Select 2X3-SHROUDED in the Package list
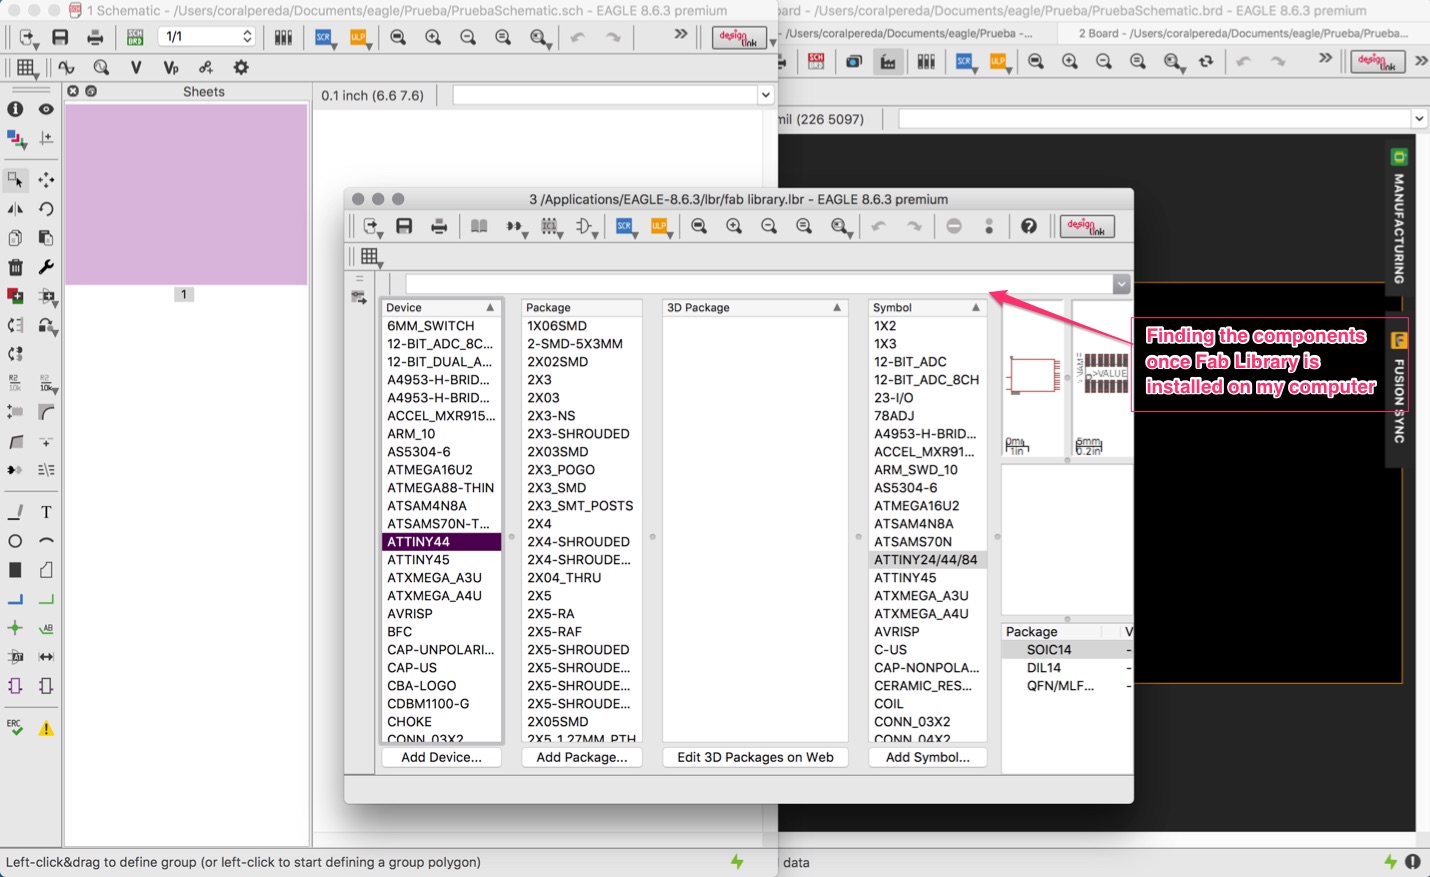1430x877 pixels. [582, 434]
